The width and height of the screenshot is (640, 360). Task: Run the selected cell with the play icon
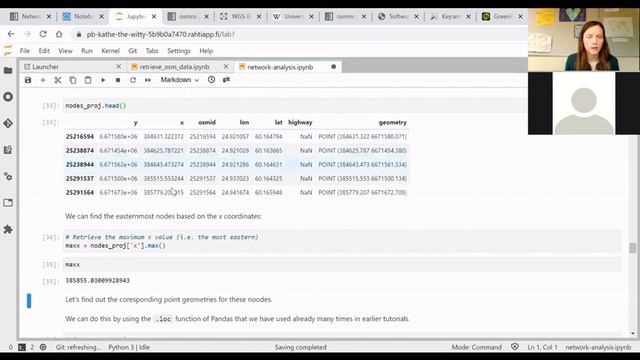click(x=103, y=80)
